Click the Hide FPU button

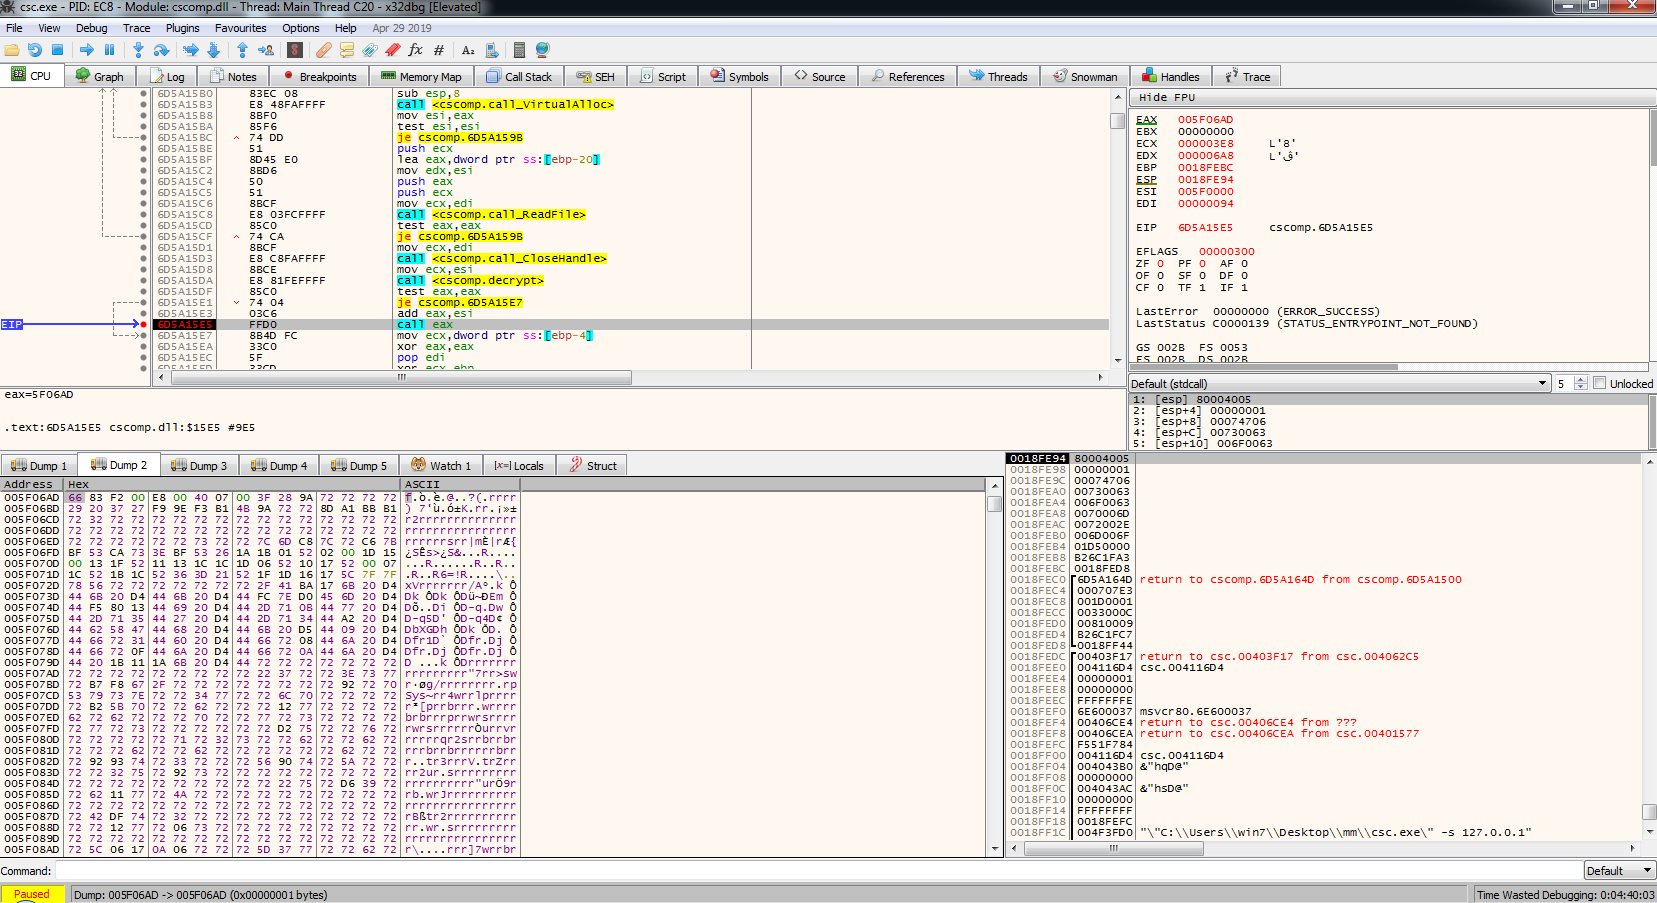tap(1167, 98)
